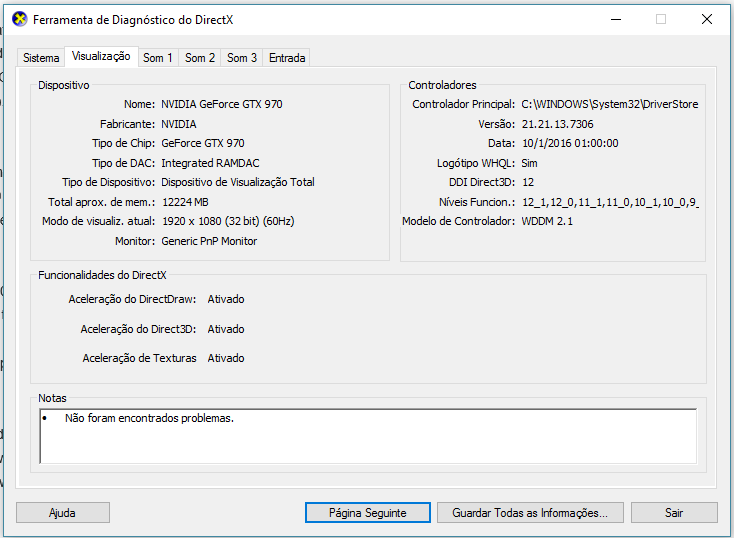Click the DirectX icon in the title bar
The image size is (734, 538).
[x=18, y=19]
